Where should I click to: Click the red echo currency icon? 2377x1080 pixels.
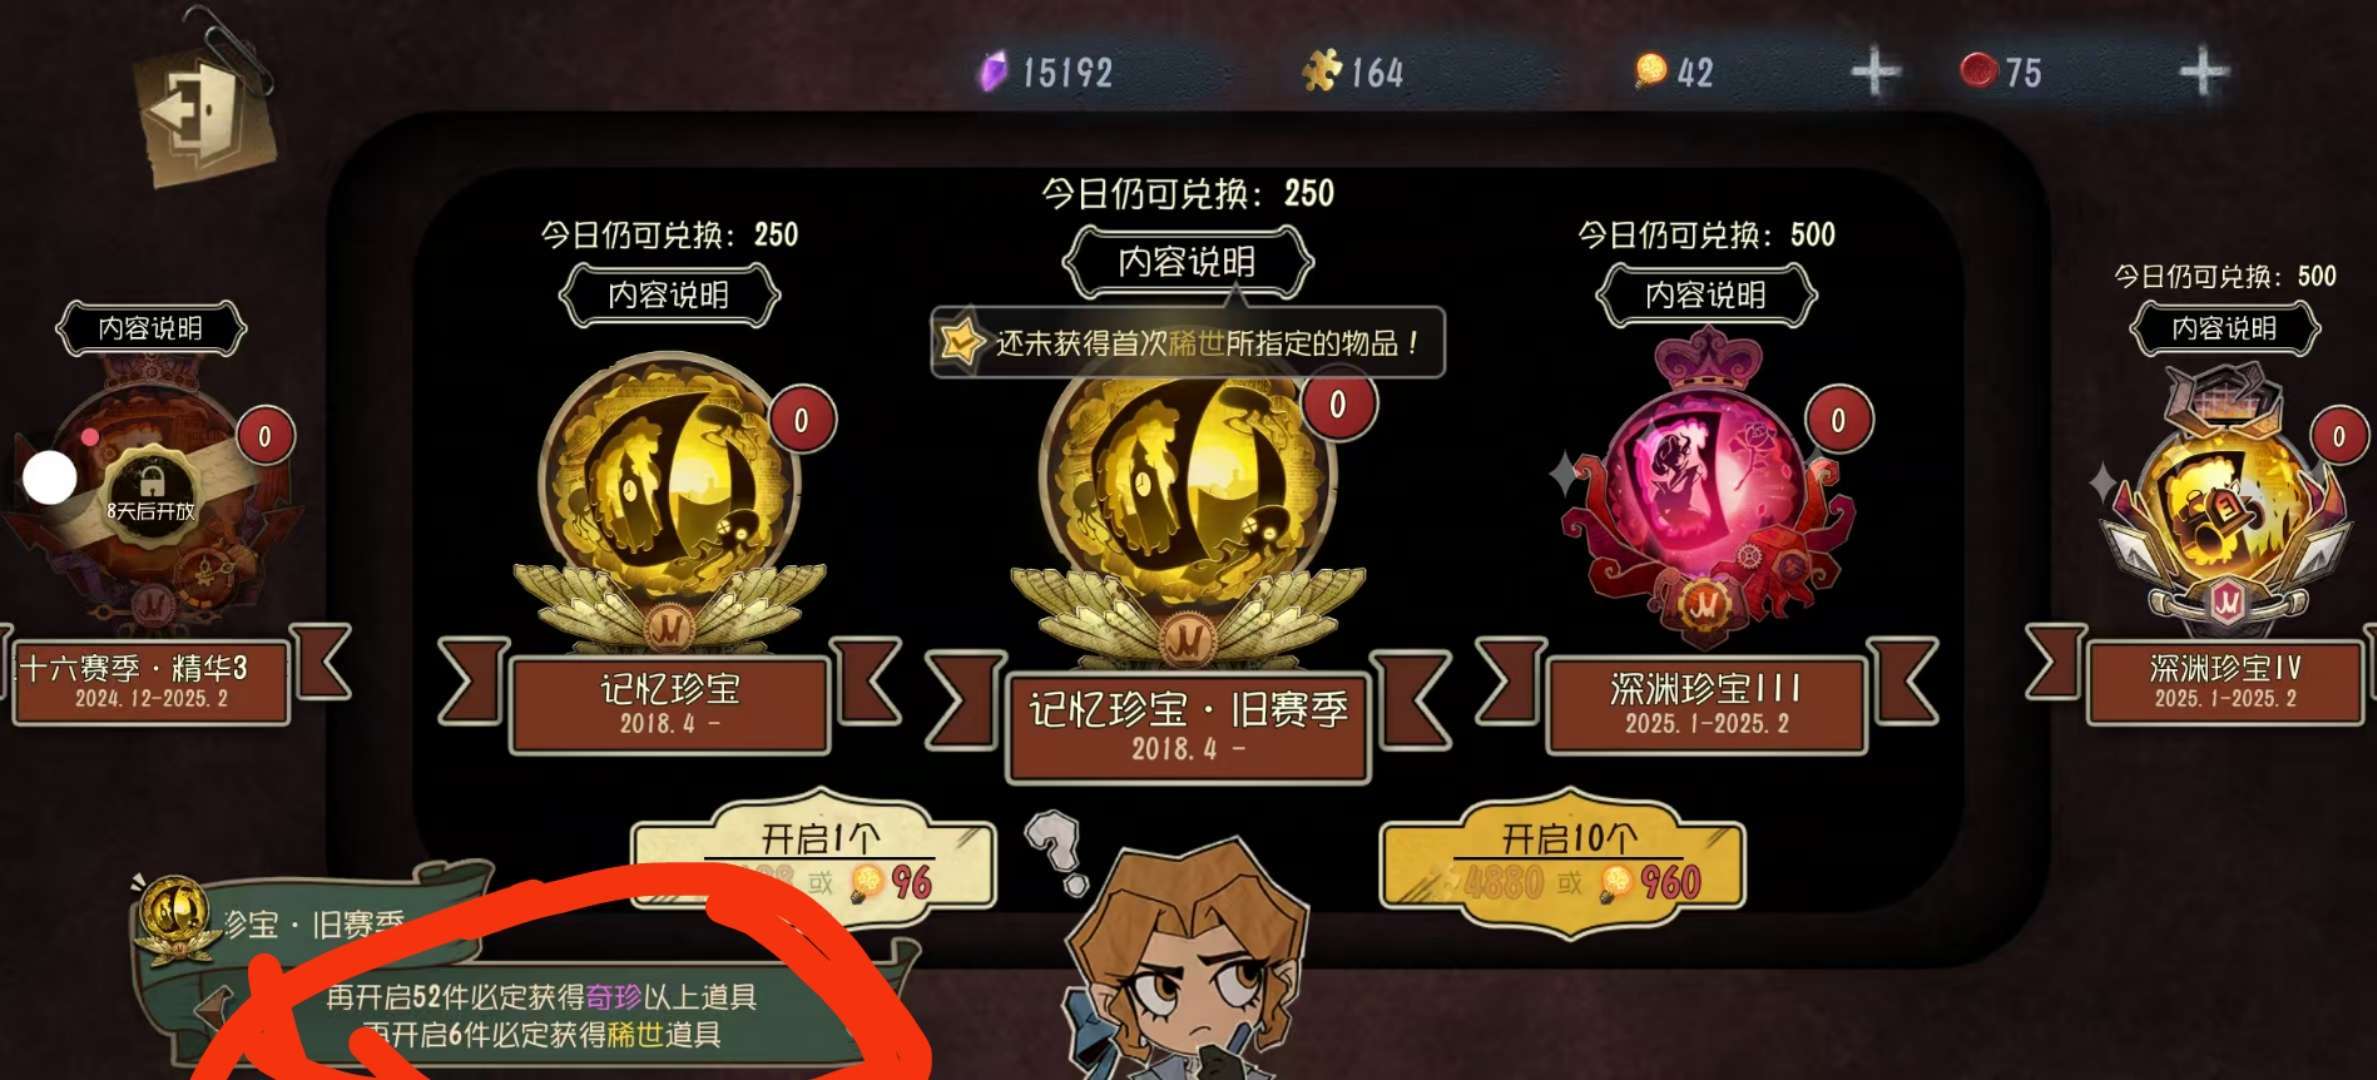coord(1978,71)
